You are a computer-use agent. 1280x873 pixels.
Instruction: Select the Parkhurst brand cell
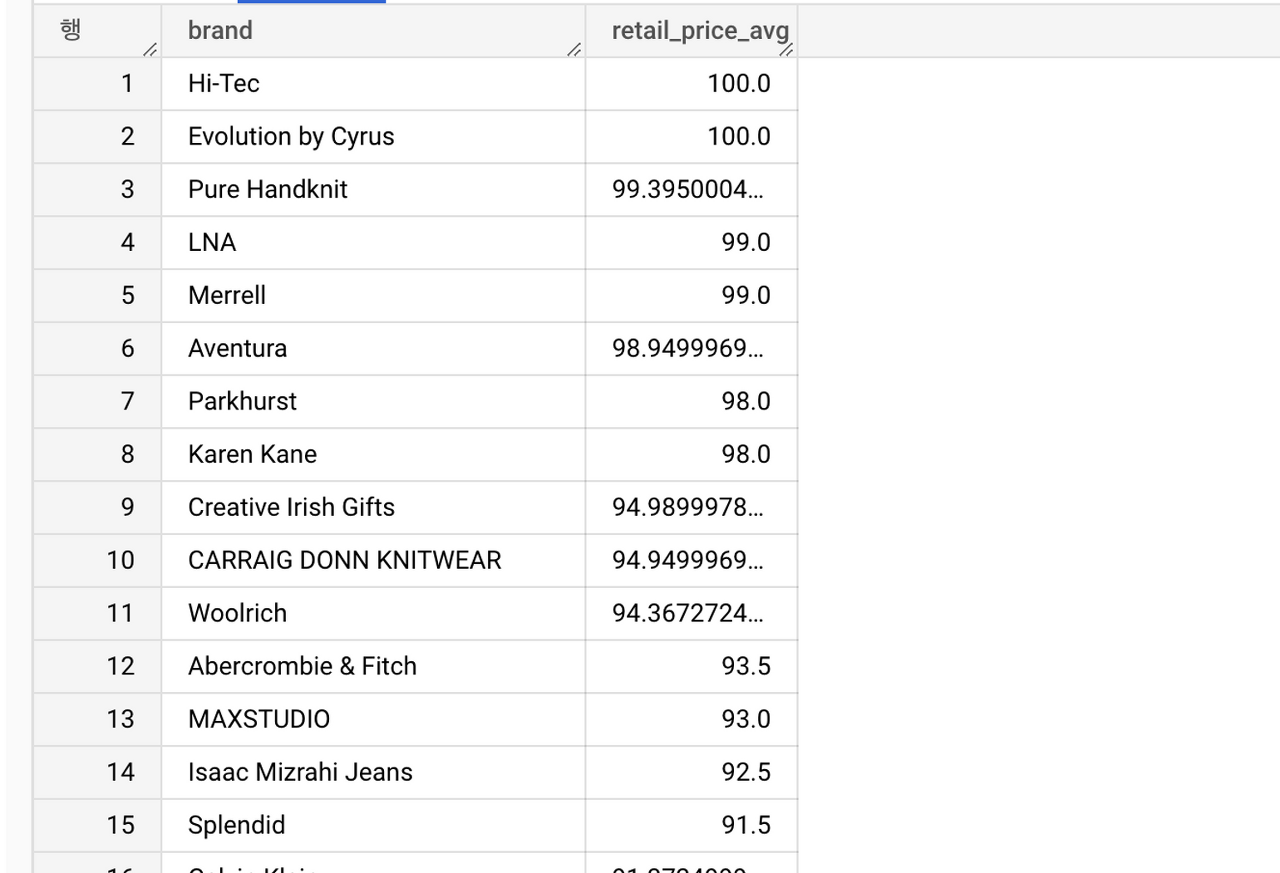point(373,402)
